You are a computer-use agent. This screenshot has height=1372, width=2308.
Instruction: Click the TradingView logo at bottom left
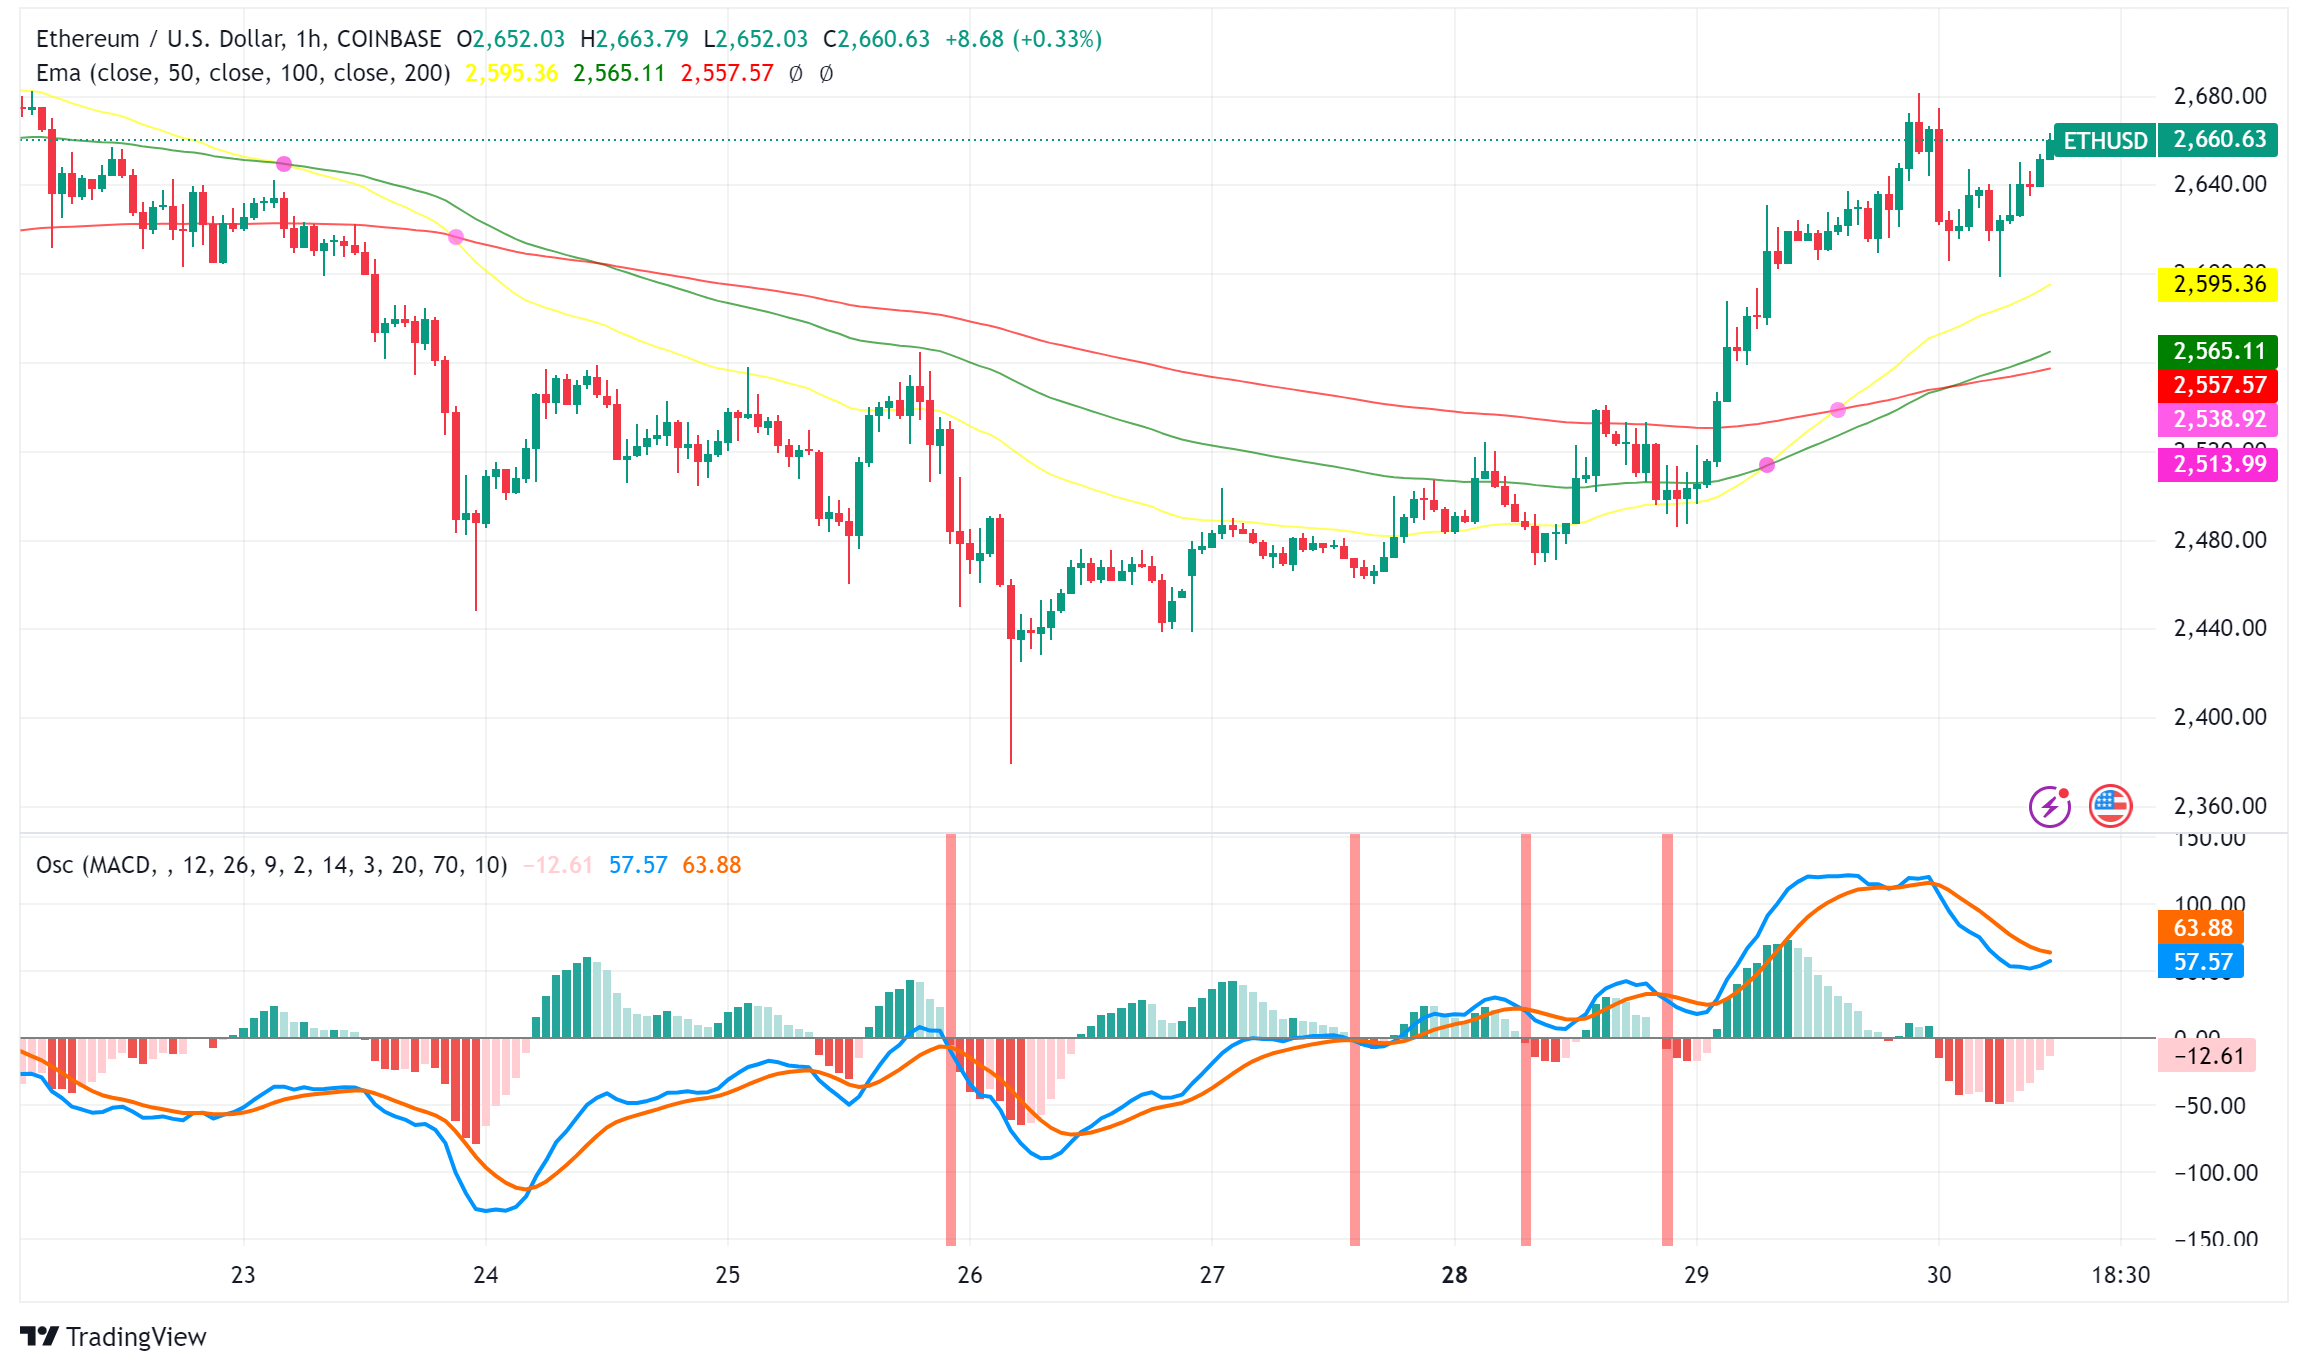(112, 1337)
